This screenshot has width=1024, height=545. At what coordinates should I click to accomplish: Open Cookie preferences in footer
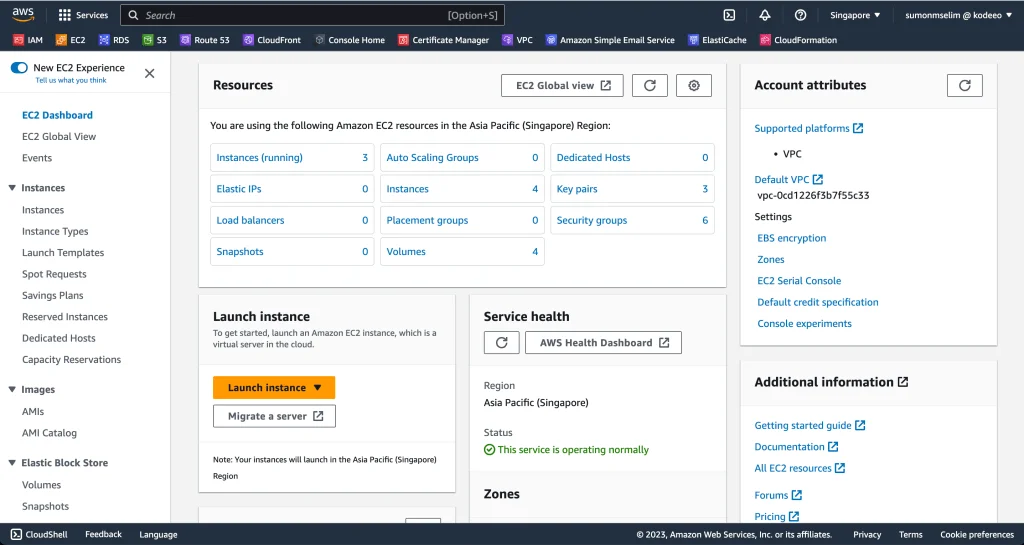[977, 535]
